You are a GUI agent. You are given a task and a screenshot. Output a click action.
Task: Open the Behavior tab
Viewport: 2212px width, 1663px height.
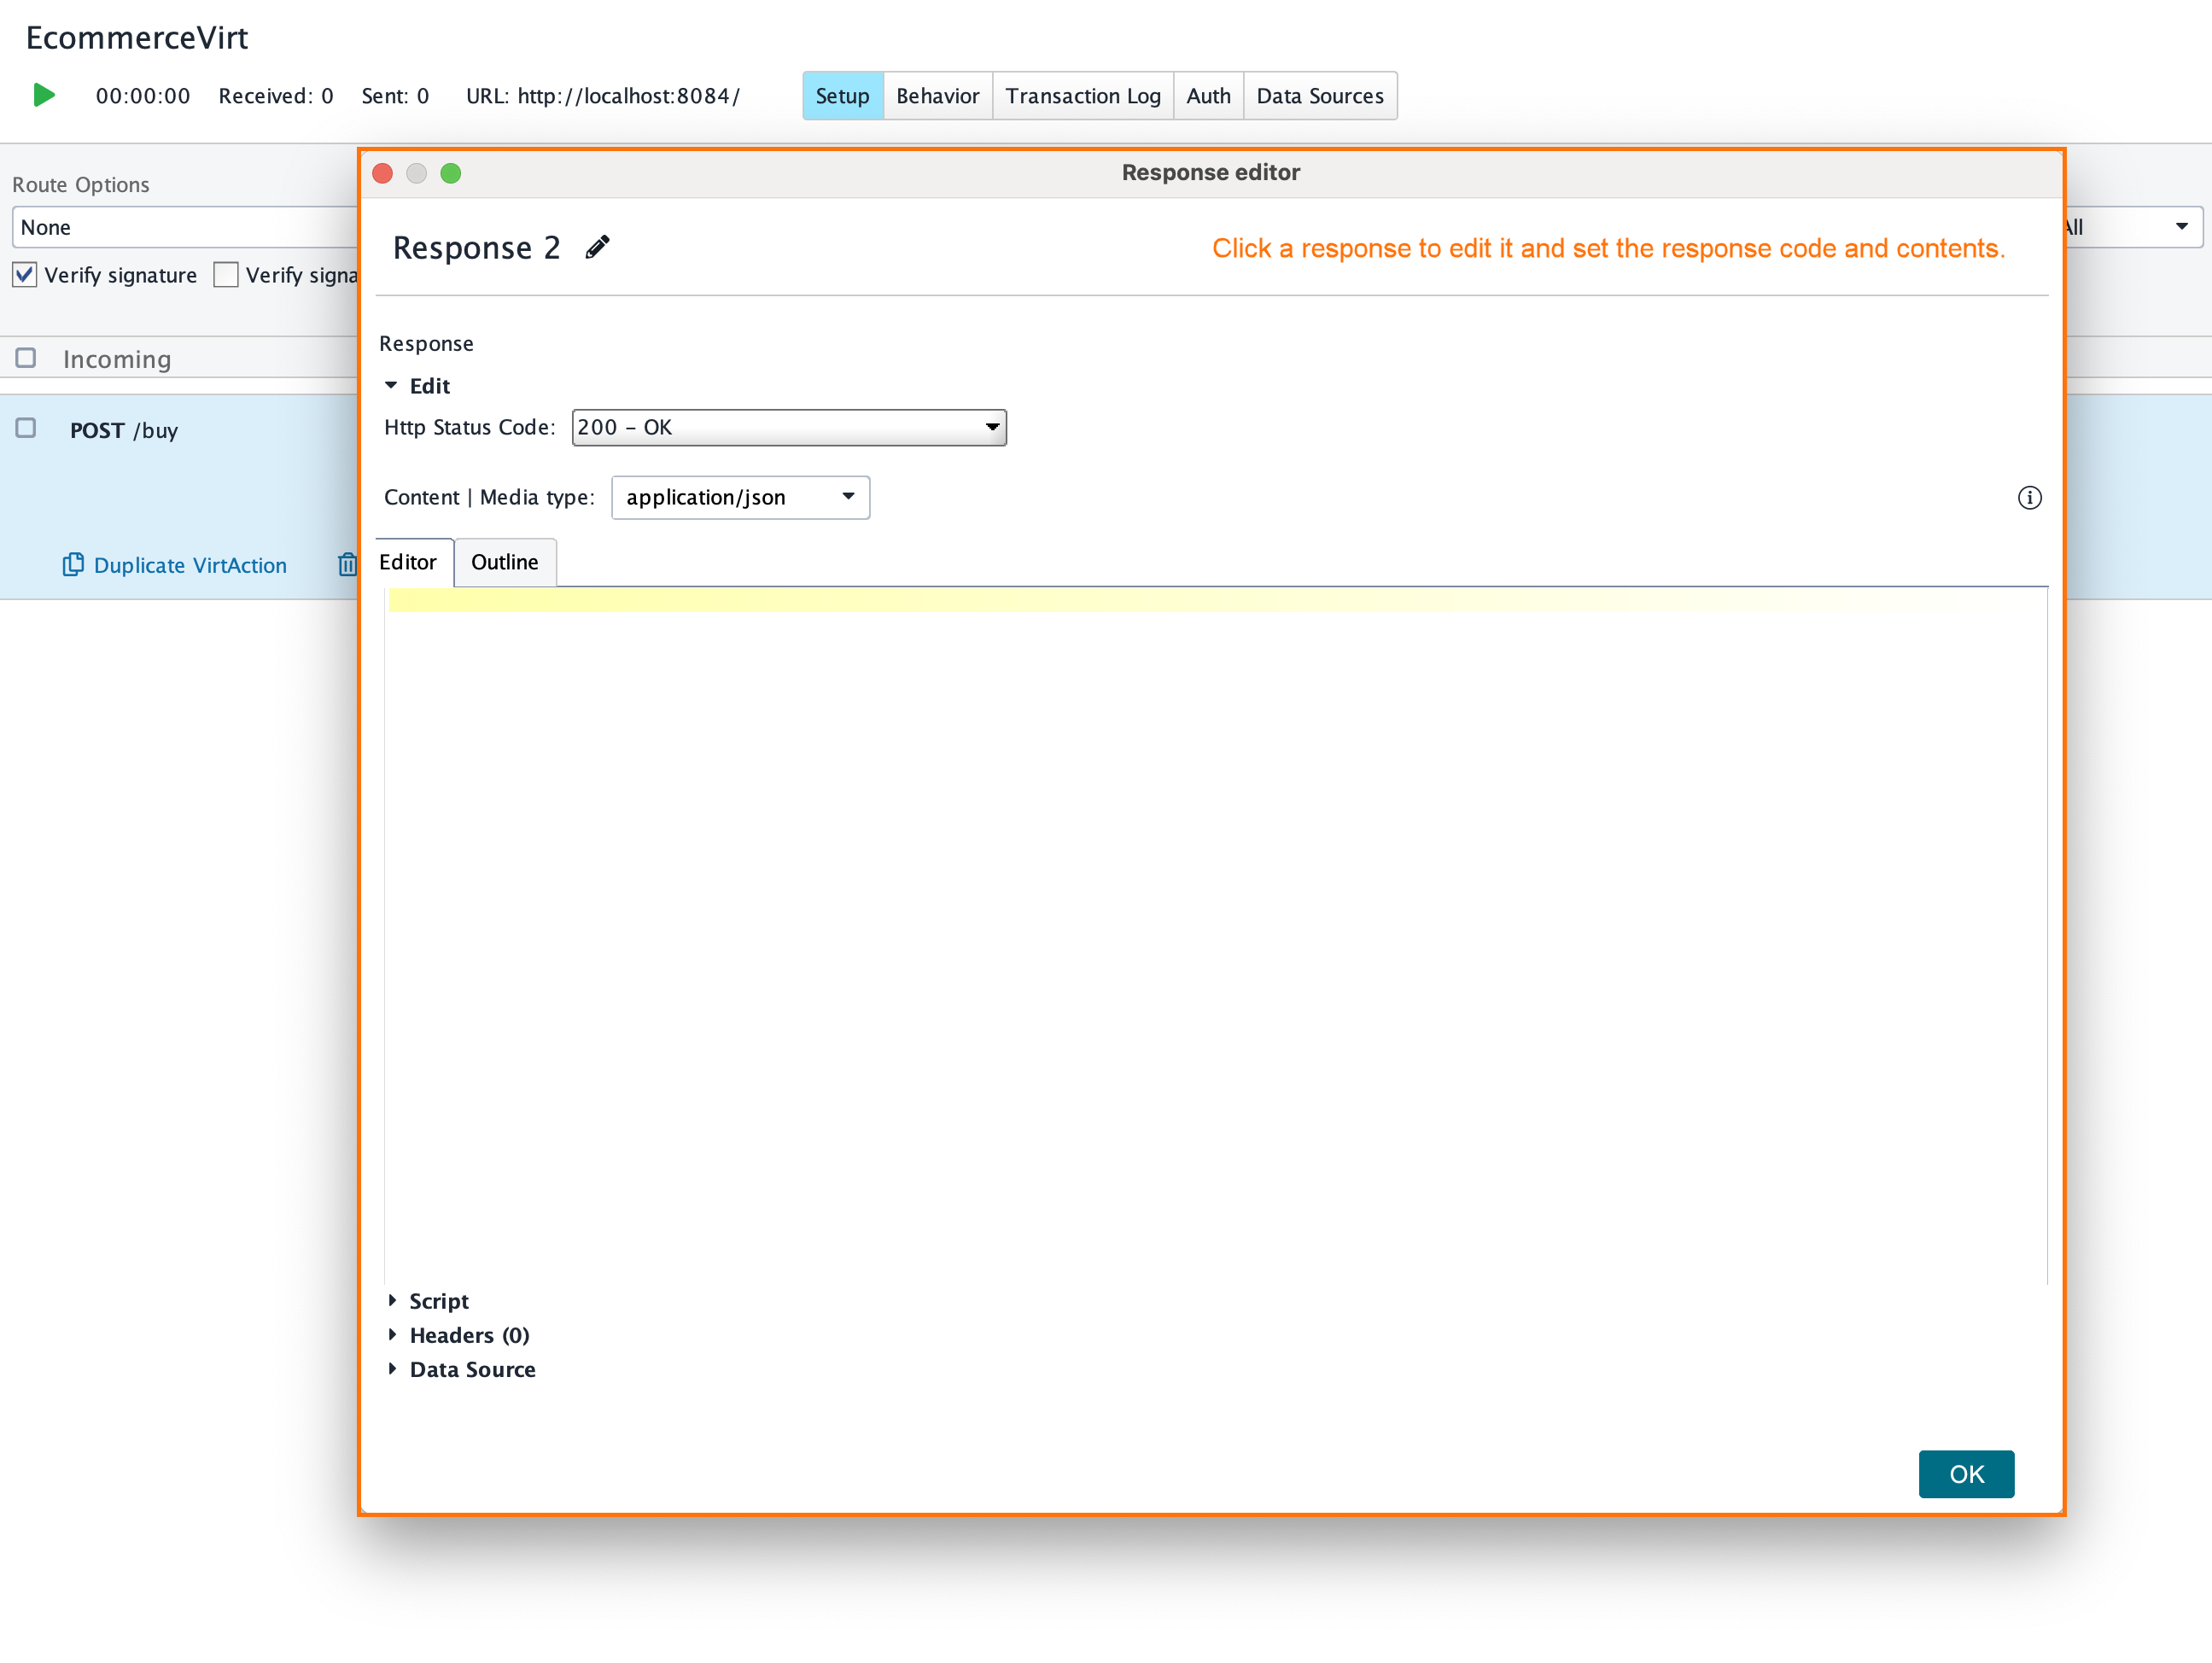tap(937, 95)
